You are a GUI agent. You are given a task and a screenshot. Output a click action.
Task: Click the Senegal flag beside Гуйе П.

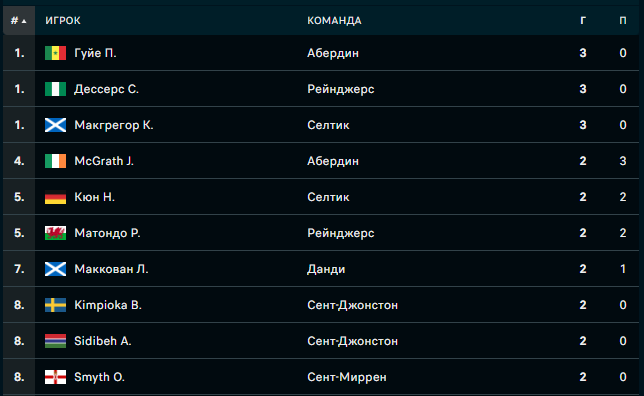coord(55,53)
